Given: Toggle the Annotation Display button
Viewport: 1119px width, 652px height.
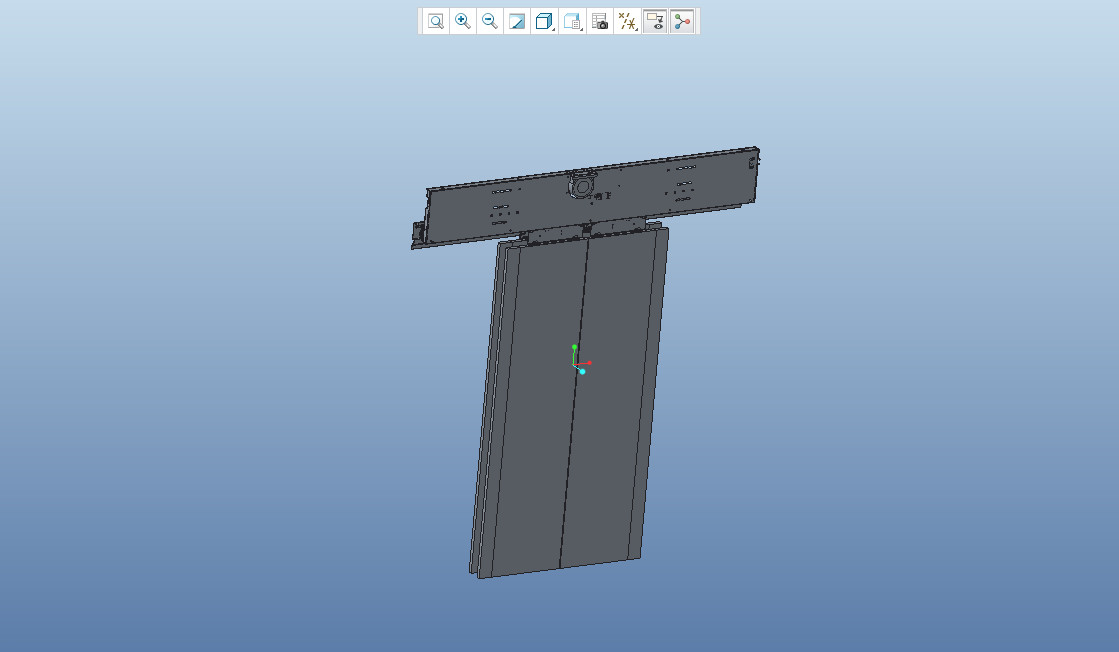Looking at the screenshot, I should [654, 21].
